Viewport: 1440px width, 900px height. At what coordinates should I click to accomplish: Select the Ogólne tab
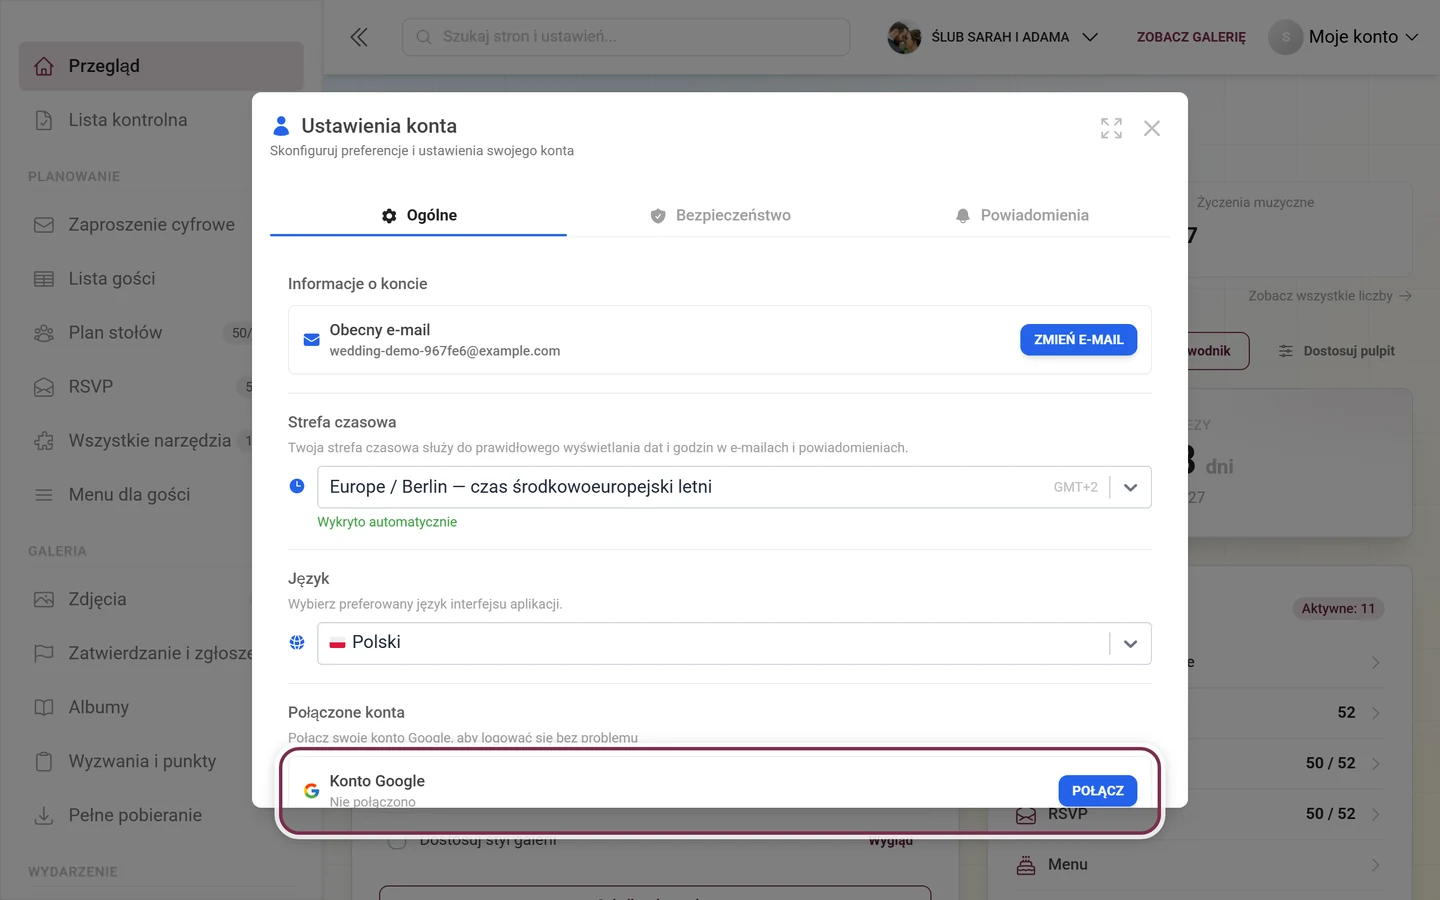[x=418, y=215]
